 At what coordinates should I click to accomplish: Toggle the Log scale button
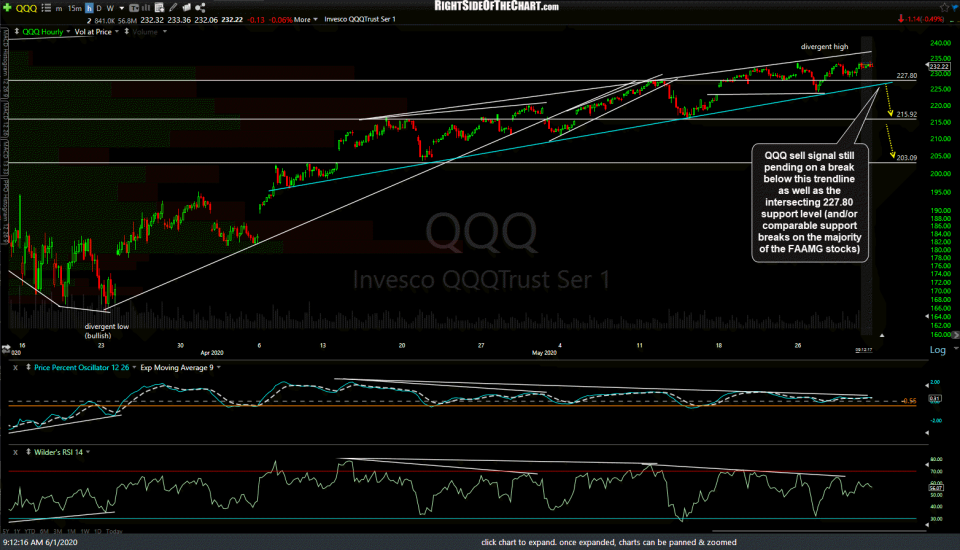click(x=937, y=350)
